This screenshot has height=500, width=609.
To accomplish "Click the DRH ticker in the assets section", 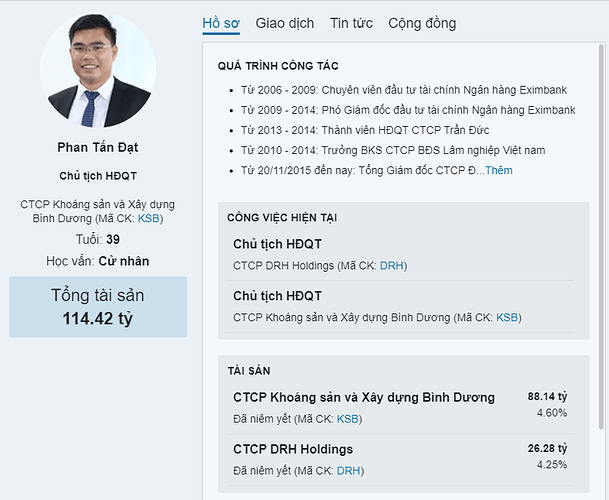I will click(348, 470).
